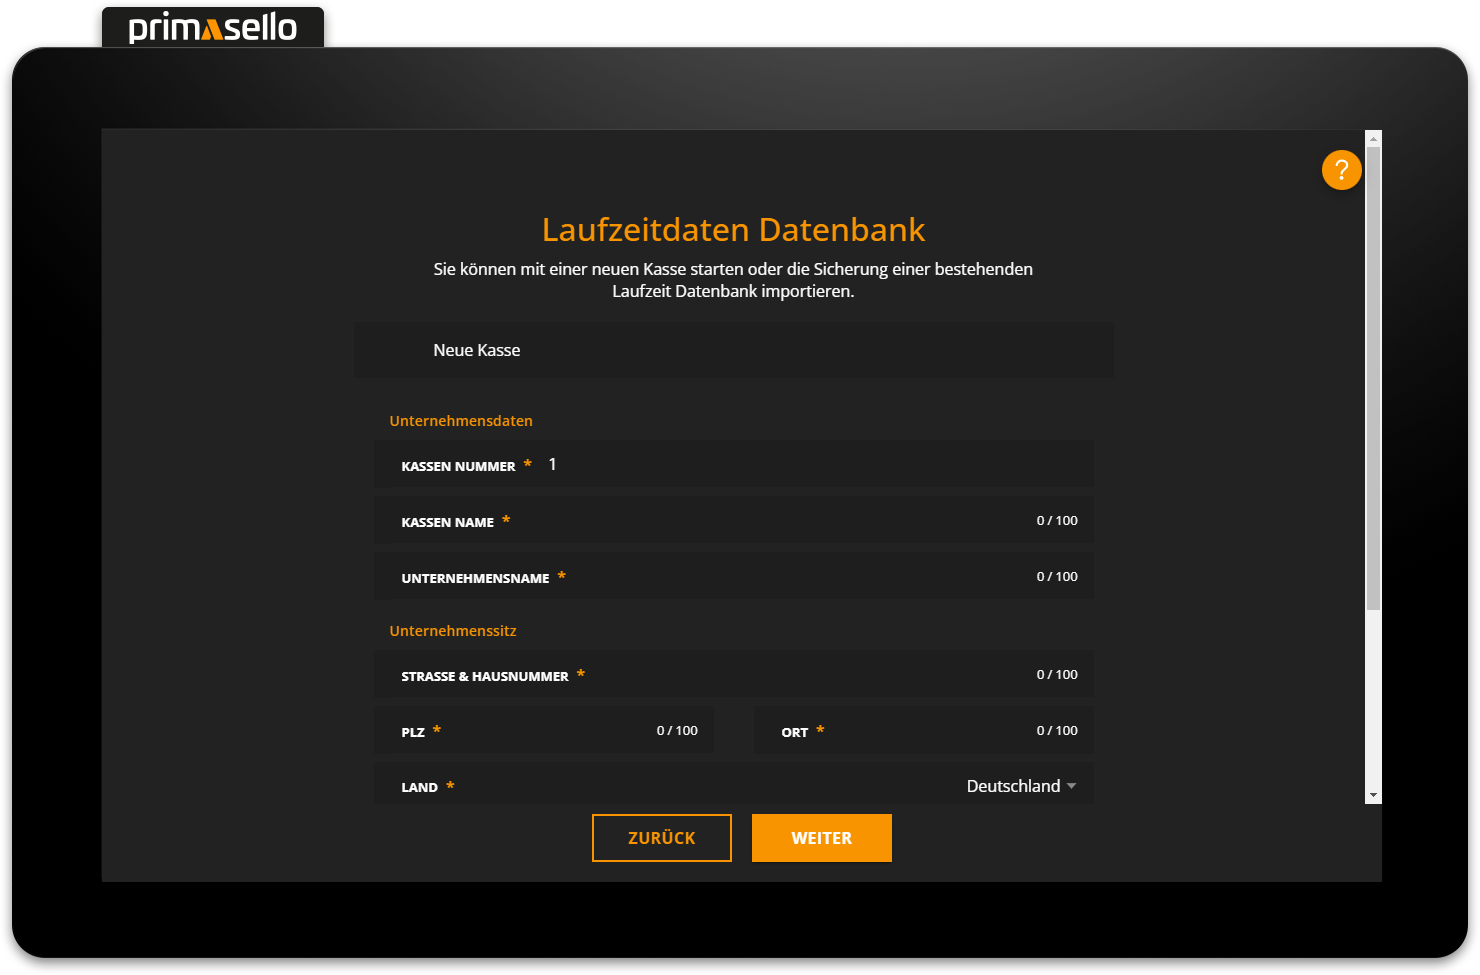Focus the PLZ postal code field
Screen dimensions: 1480x975
(540, 731)
